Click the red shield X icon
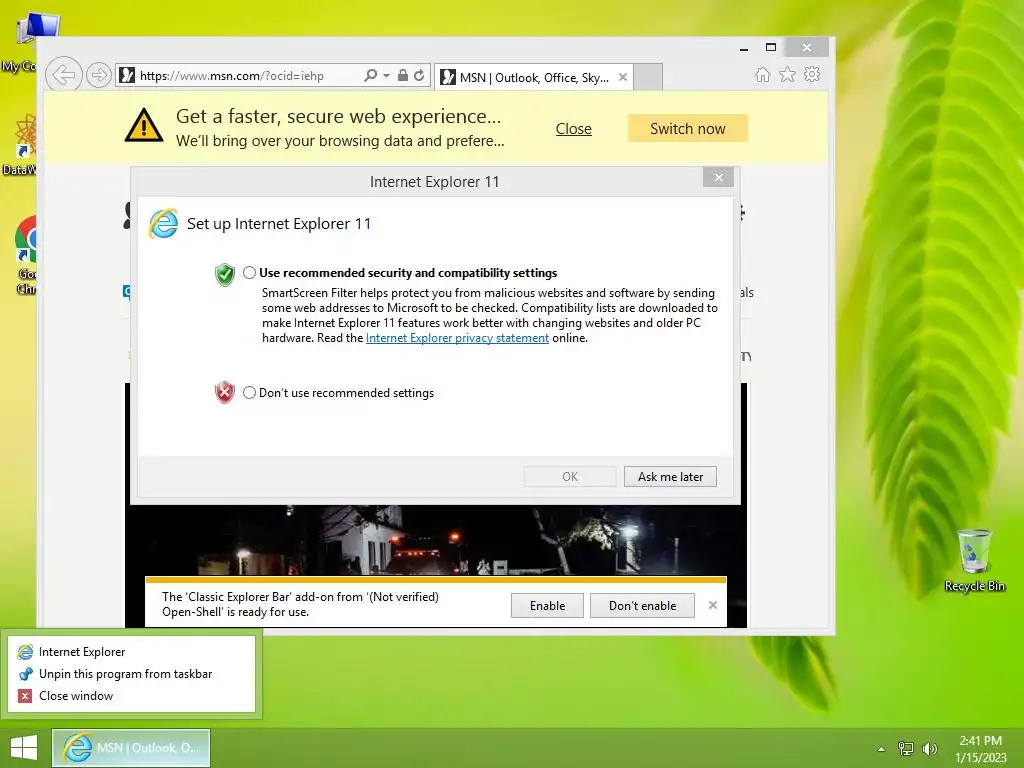1024x768 pixels. (225, 392)
